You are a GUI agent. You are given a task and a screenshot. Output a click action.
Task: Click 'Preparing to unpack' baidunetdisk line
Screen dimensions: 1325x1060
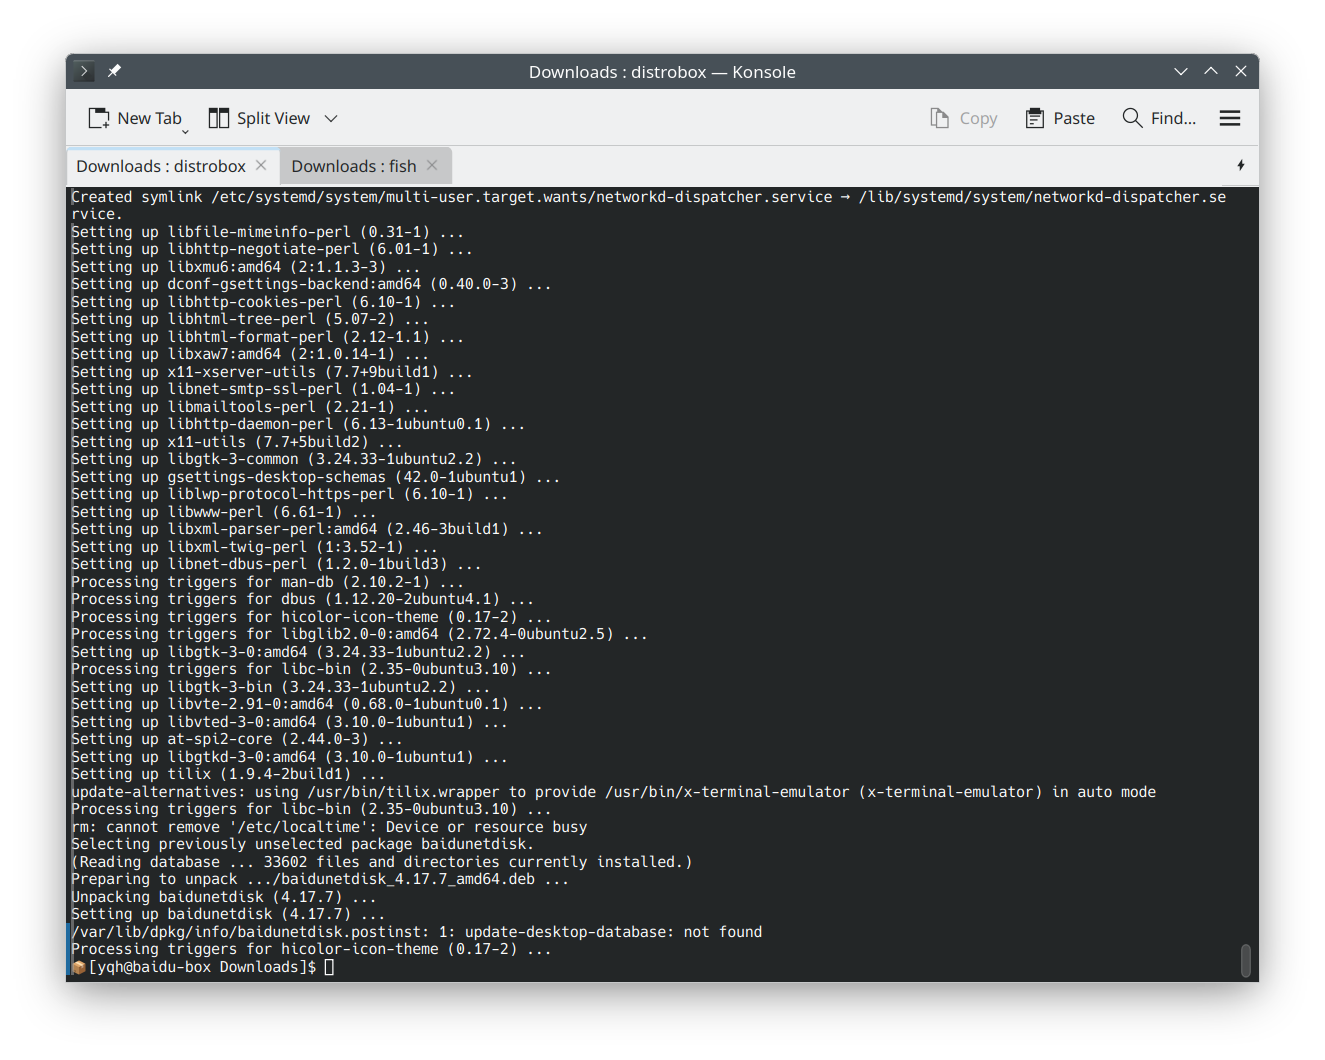(x=320, y=879)
